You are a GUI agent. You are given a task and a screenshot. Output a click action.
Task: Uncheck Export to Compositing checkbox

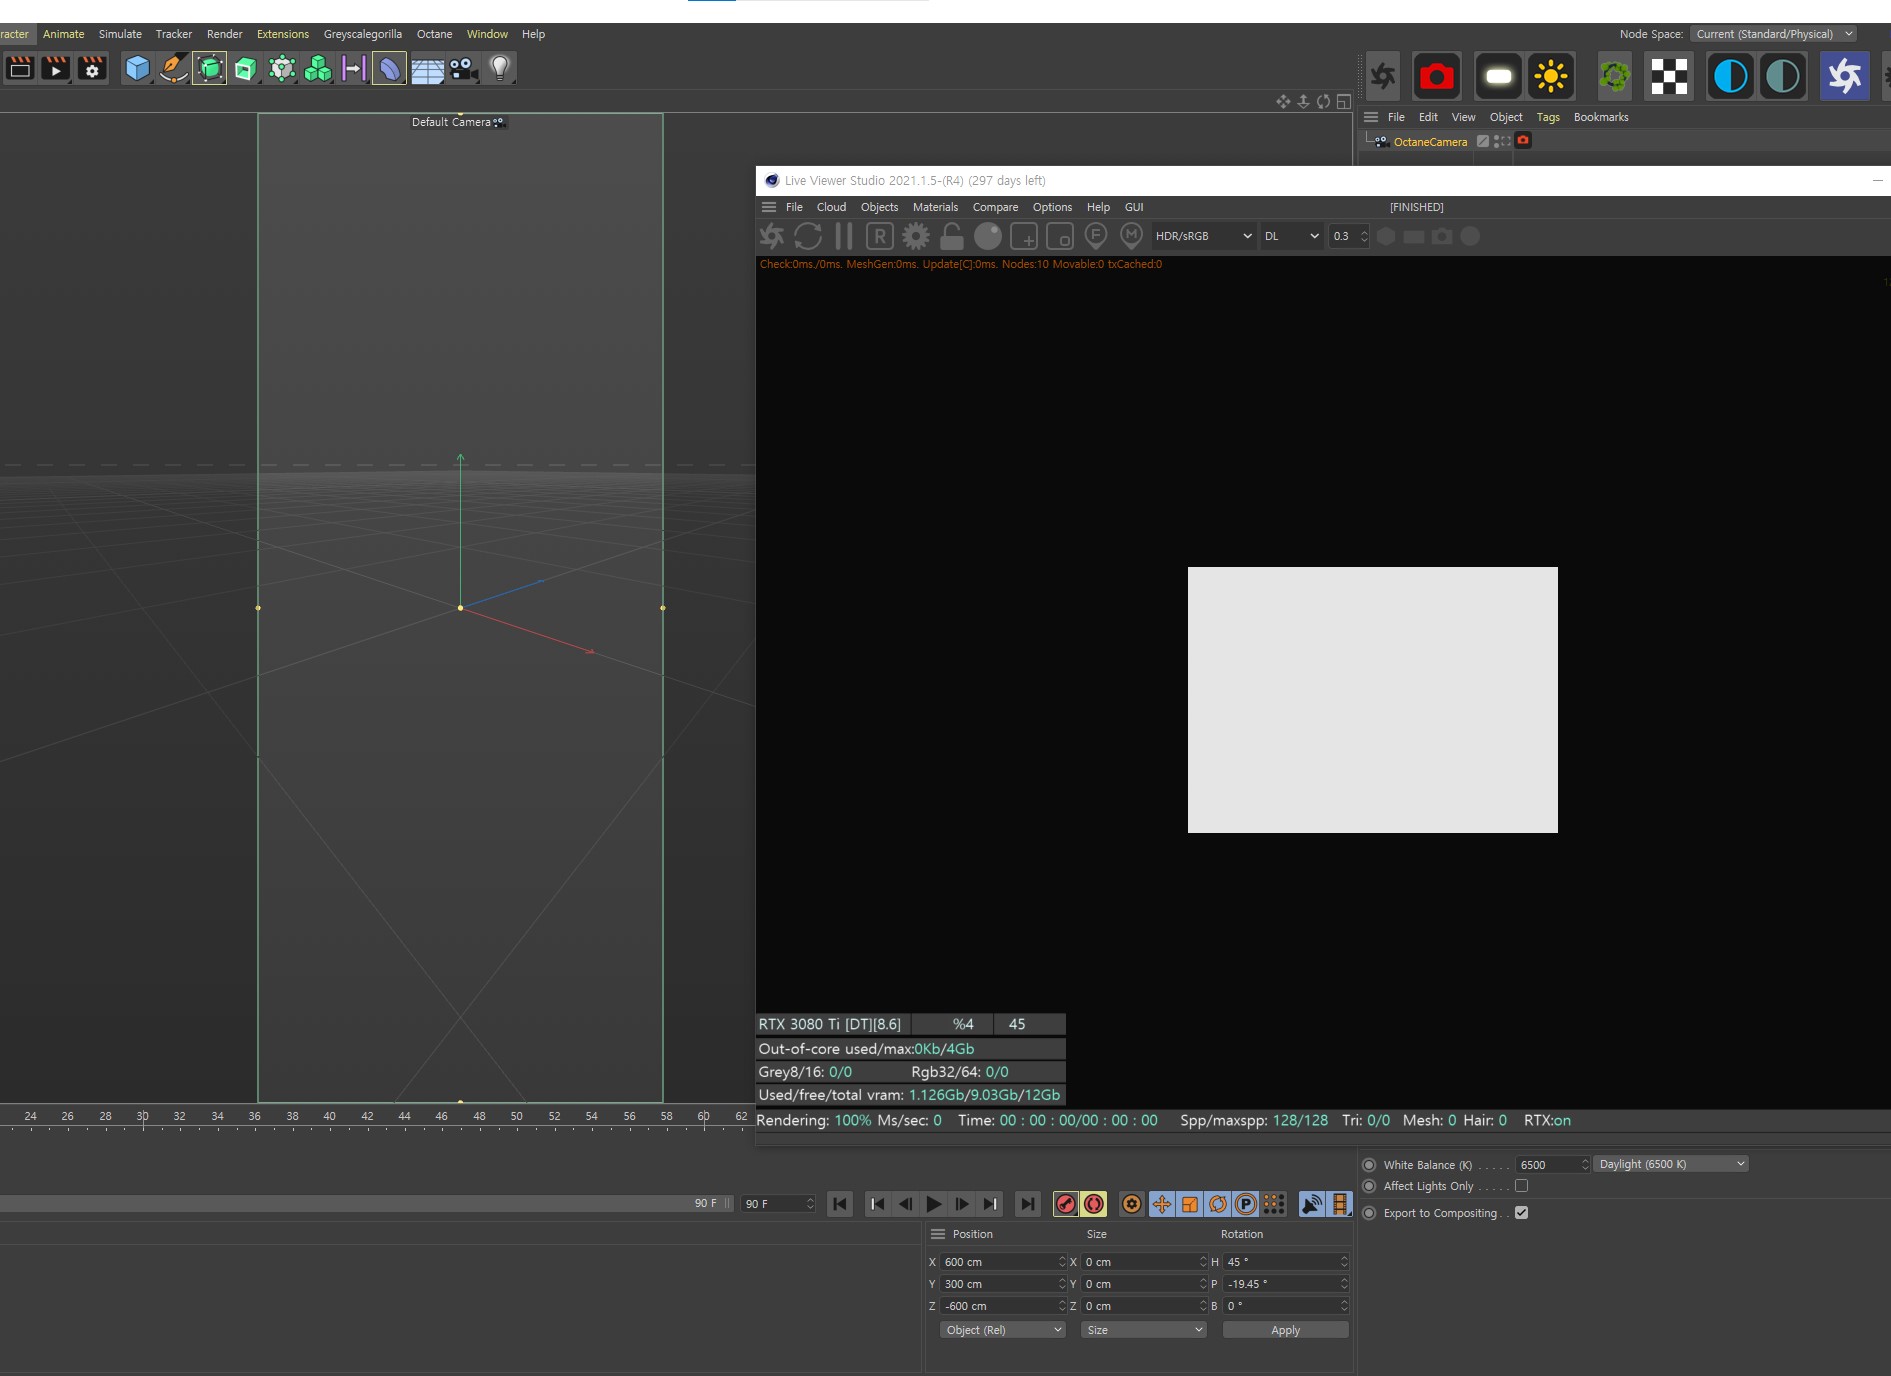1521,1213
